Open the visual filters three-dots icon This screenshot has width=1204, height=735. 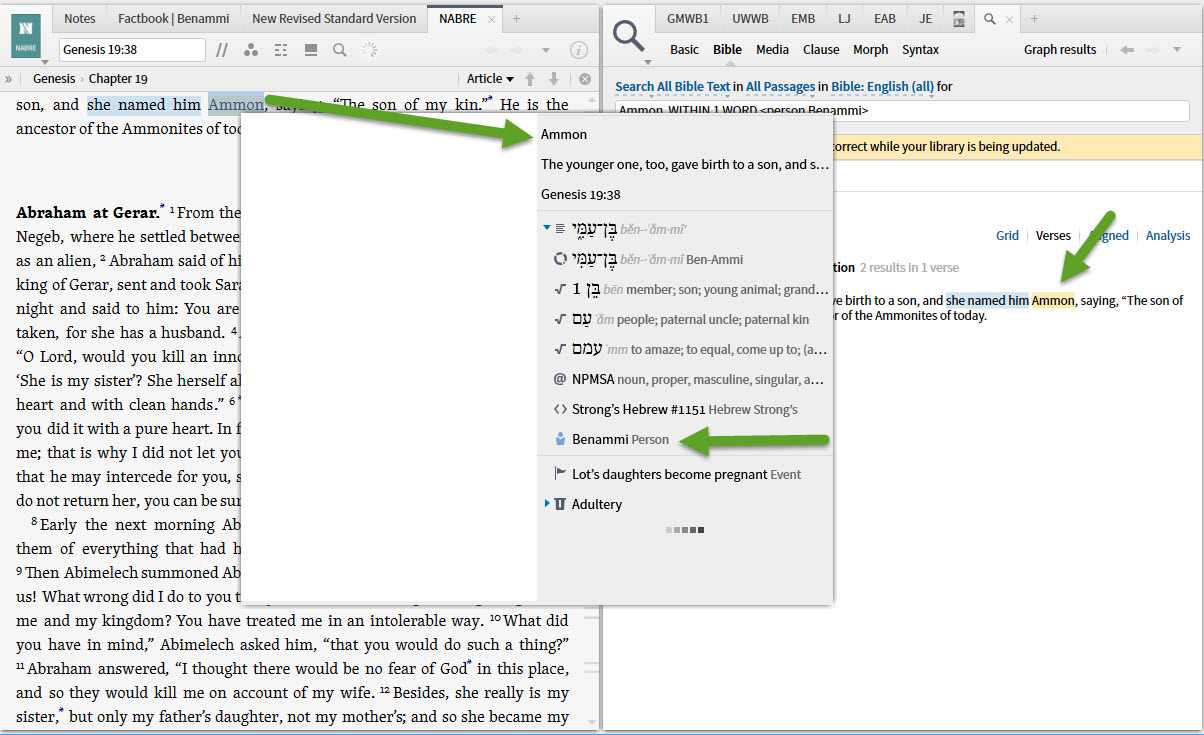[x=251, y=50]
